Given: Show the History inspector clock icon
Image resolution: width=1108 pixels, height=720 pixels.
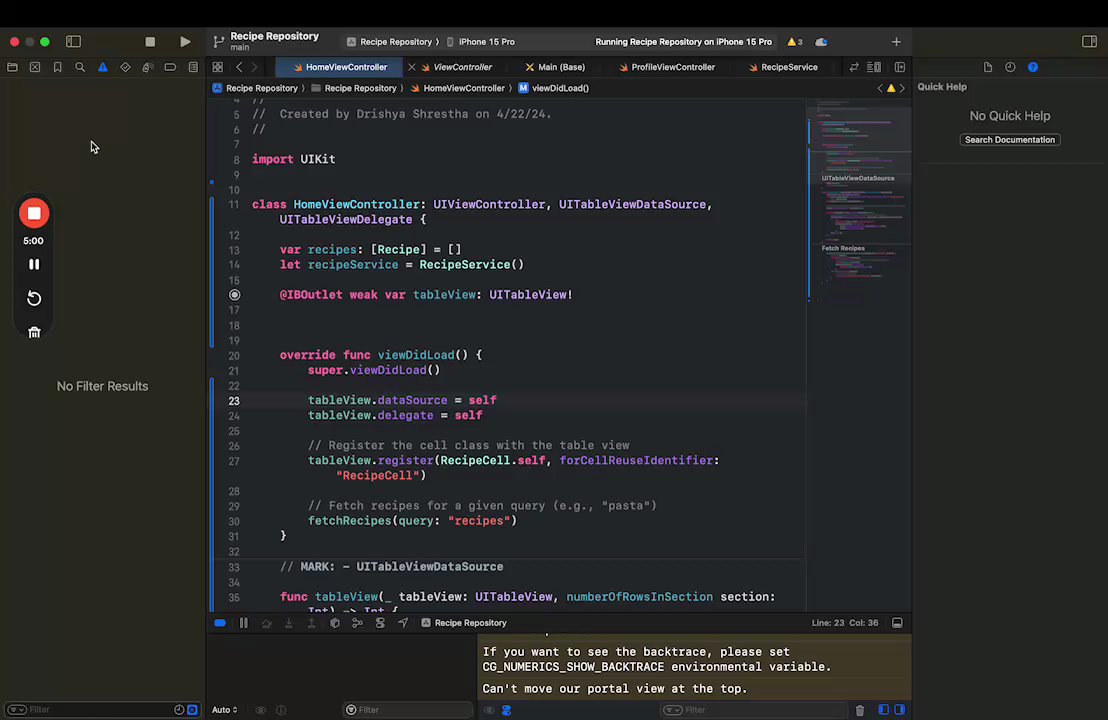Looking at the screenshot, I should (x=1010, y=67).
